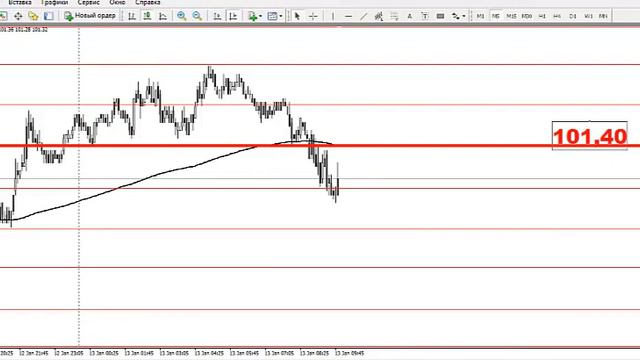Viewport: 640px width, 360px height.
Task: Click the 12 Jan 21:45 time label
Action: point(34,353)
